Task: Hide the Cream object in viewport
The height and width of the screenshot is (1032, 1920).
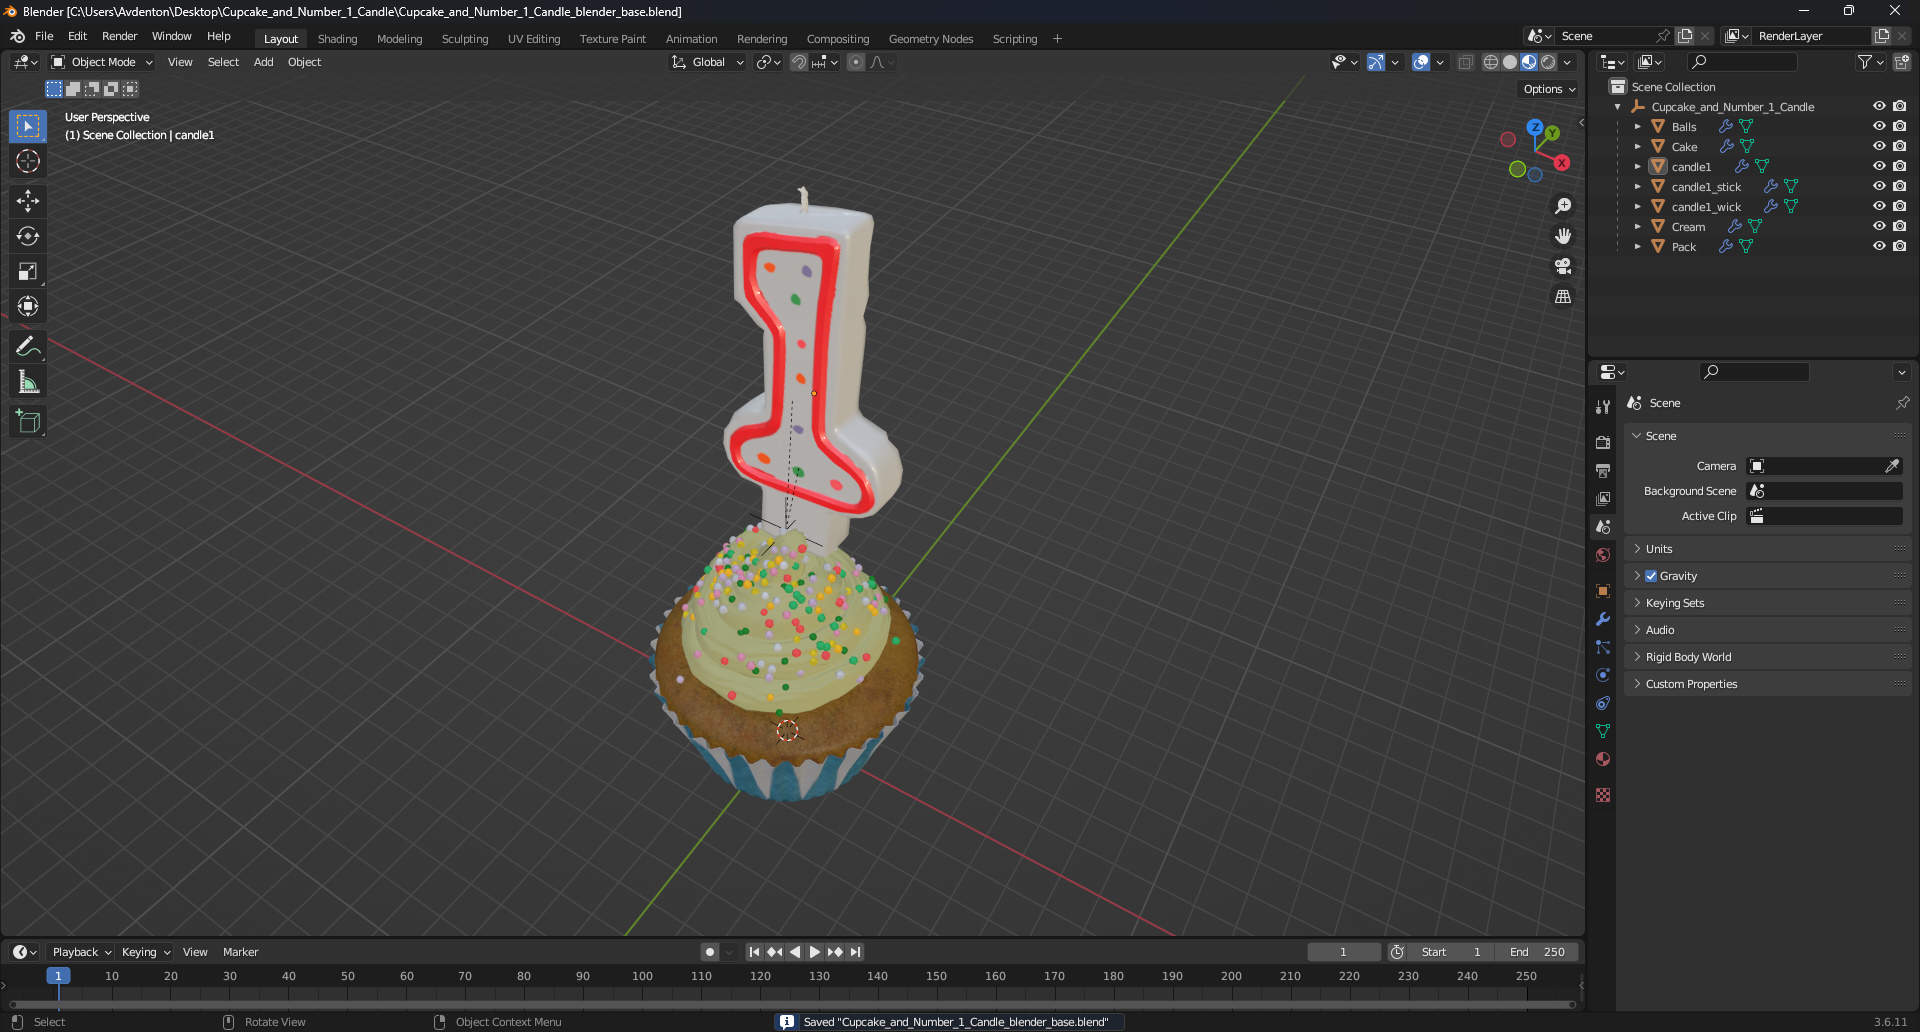Action: pos(1879,226)
